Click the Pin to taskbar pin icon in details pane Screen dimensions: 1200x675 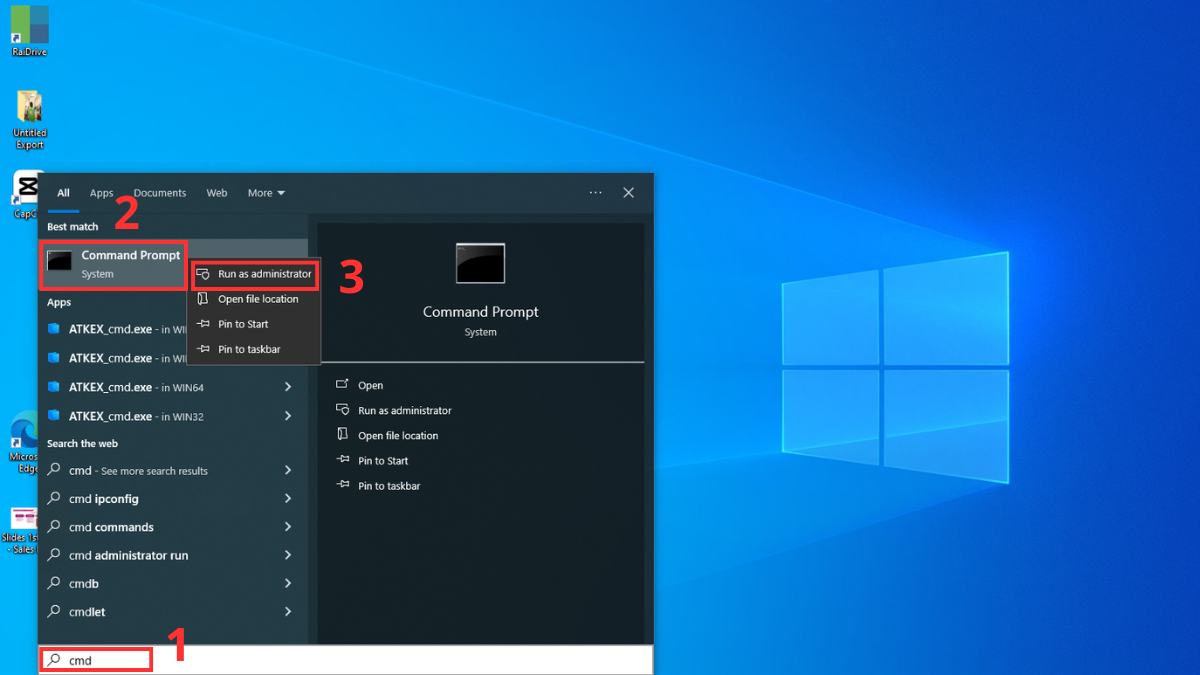[x=342, y=486]
